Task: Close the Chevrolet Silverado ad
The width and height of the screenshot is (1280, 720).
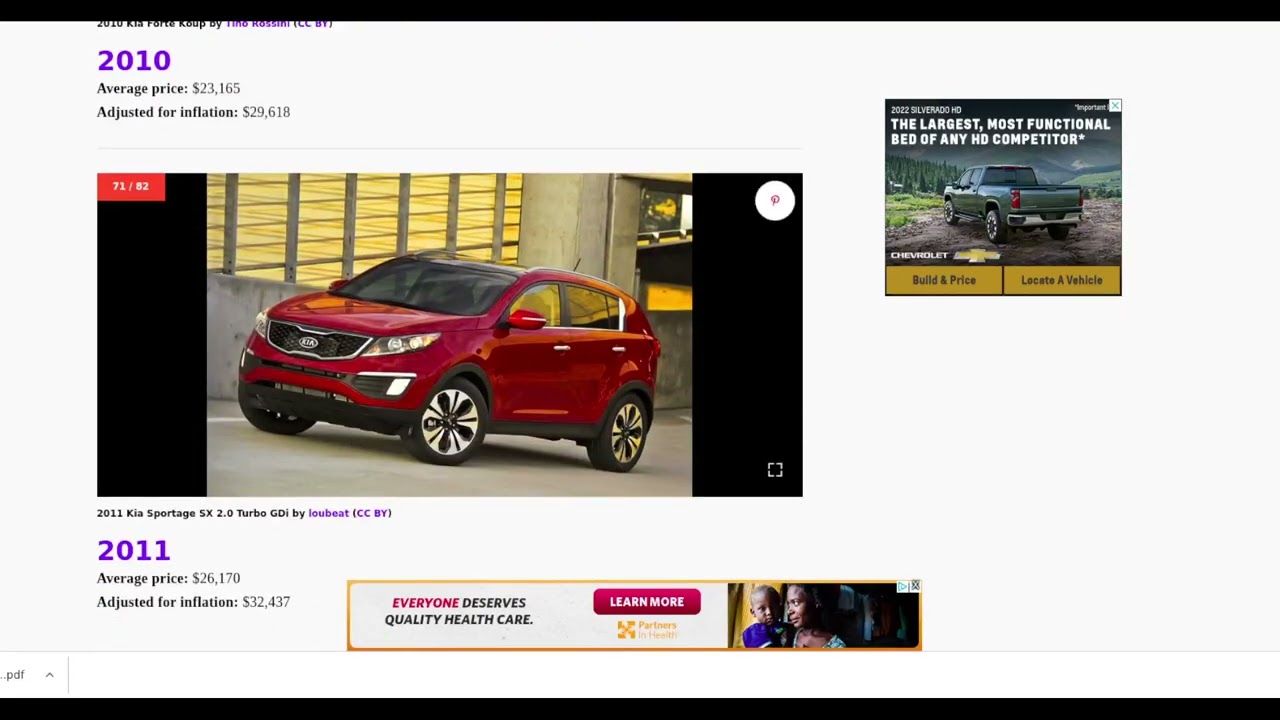Action: pyautogui.click(x=1115, y=105)
